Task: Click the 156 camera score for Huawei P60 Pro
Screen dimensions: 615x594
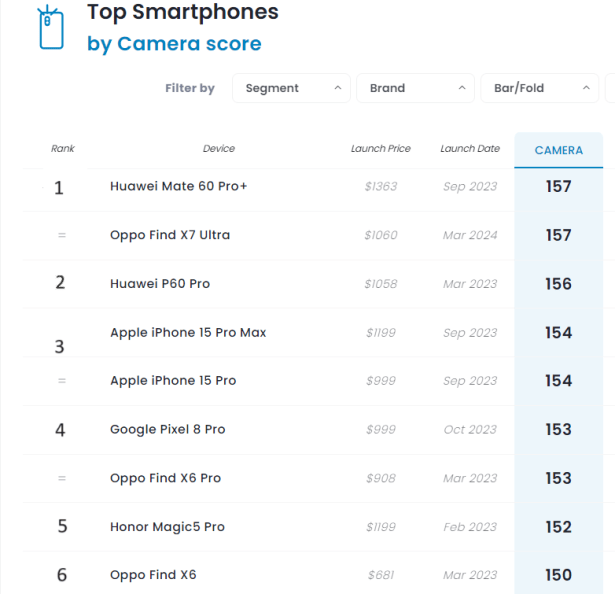Action: coord(558,284)
